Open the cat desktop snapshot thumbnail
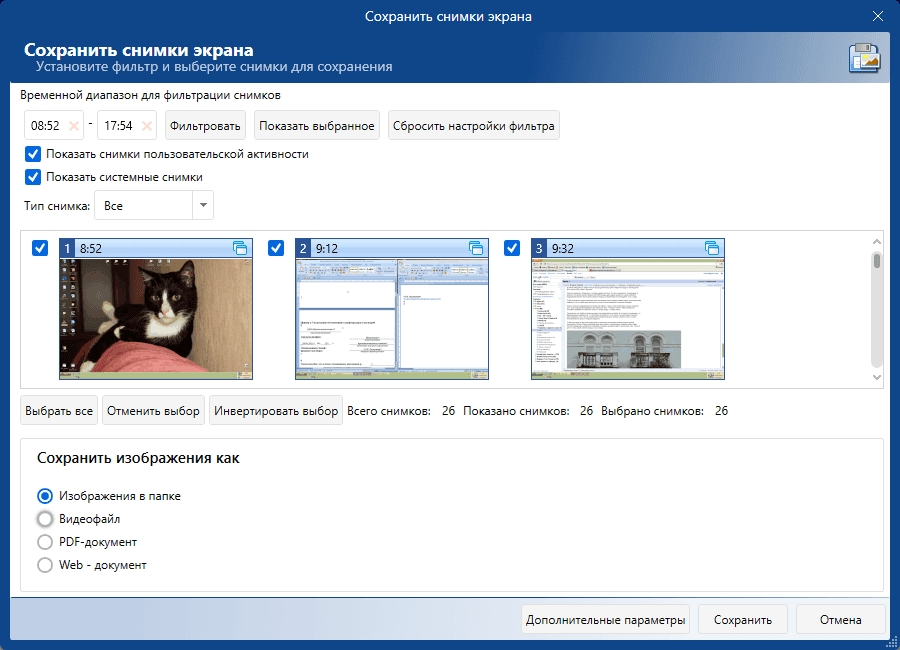This screenshot has width=900, height=650. (156, 318)
